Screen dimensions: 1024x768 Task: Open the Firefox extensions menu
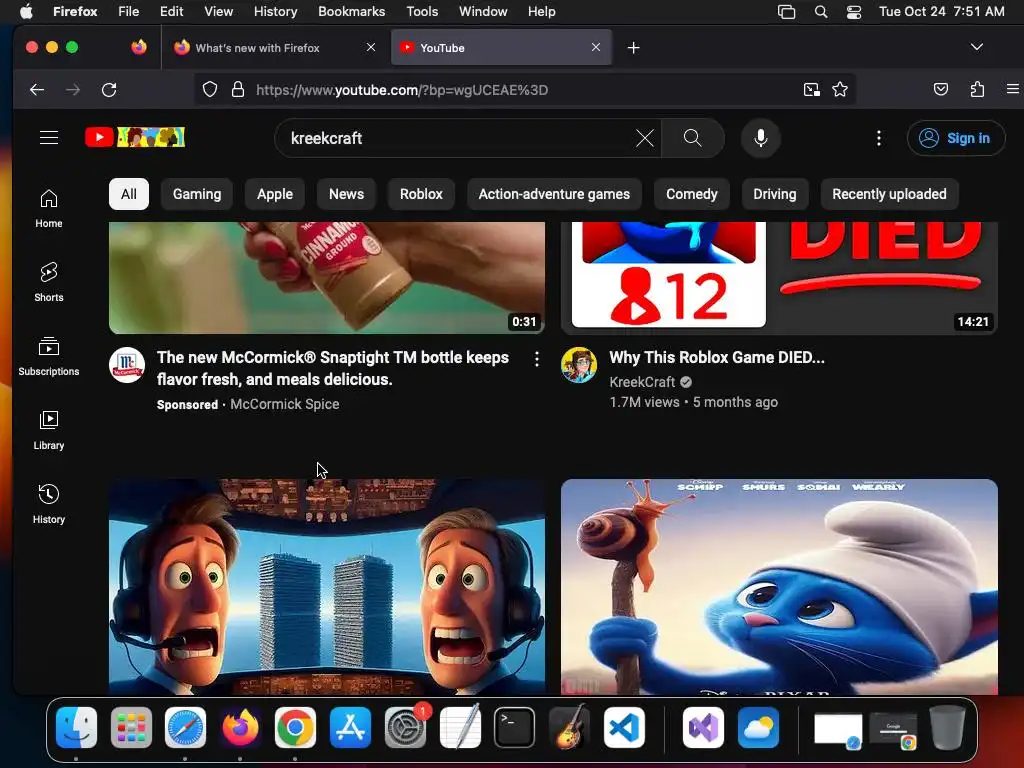coord(978,89)
